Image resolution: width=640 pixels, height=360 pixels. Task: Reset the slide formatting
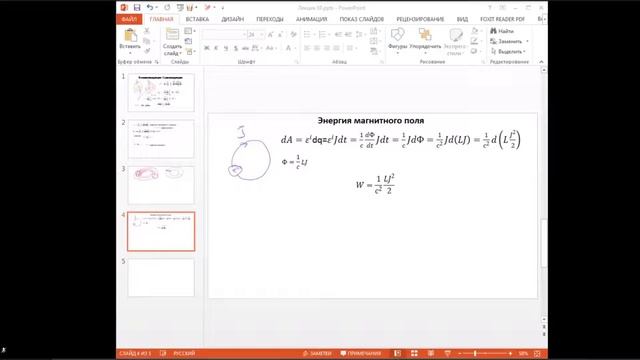tap(189, 41)
